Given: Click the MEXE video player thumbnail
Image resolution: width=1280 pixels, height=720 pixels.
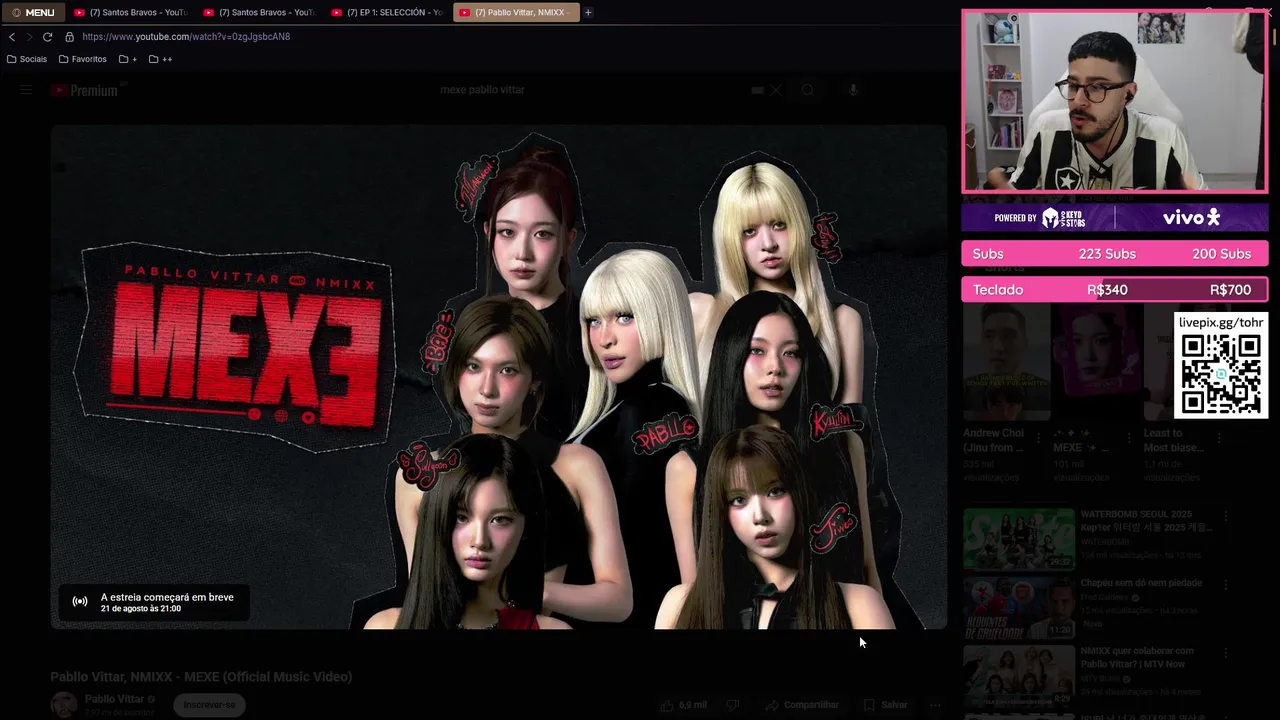Looking at the screenshot, I should click(499, 377).
